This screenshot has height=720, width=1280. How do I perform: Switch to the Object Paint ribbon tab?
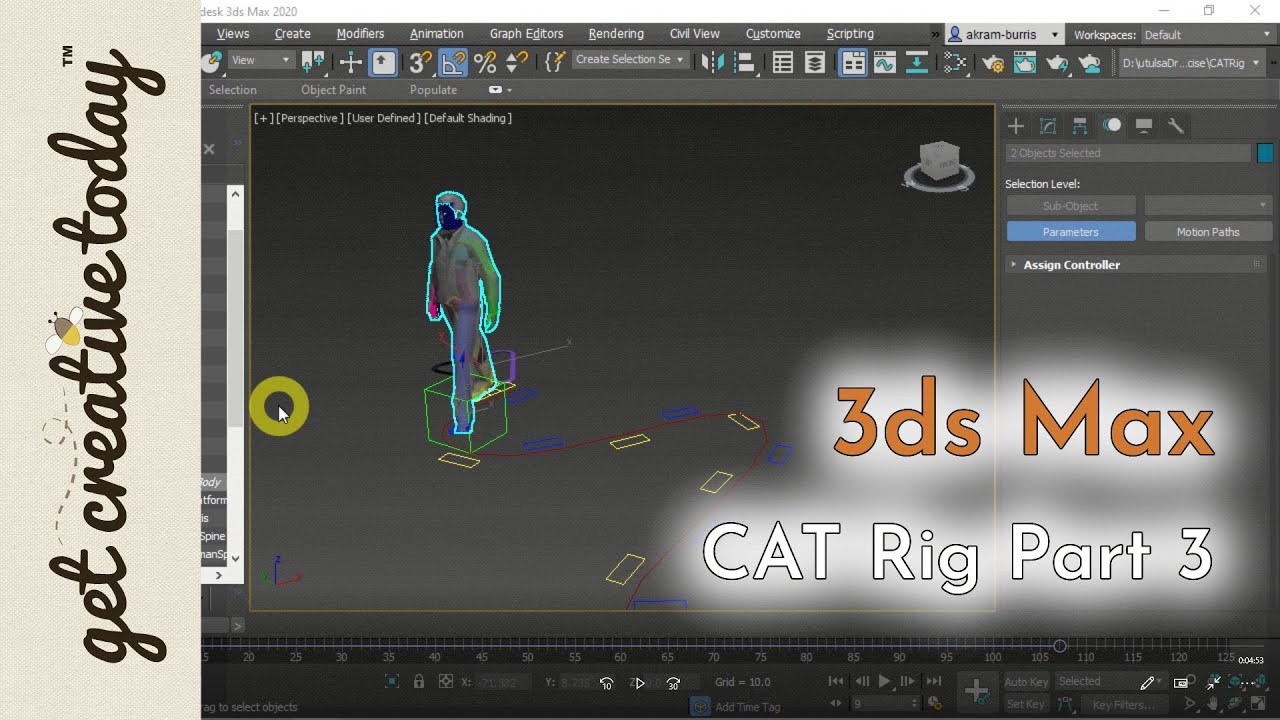(334, 90)
